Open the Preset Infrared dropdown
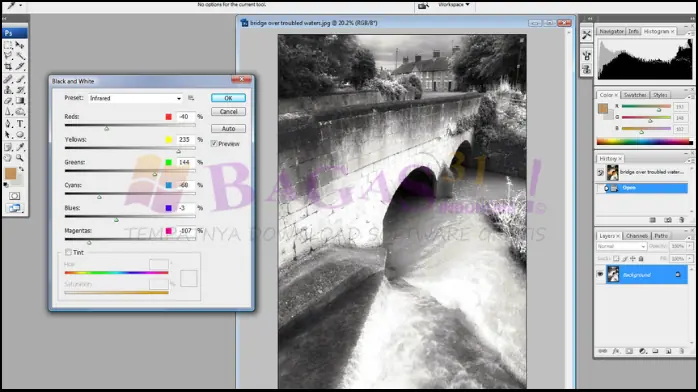 [x=135, y=98]
